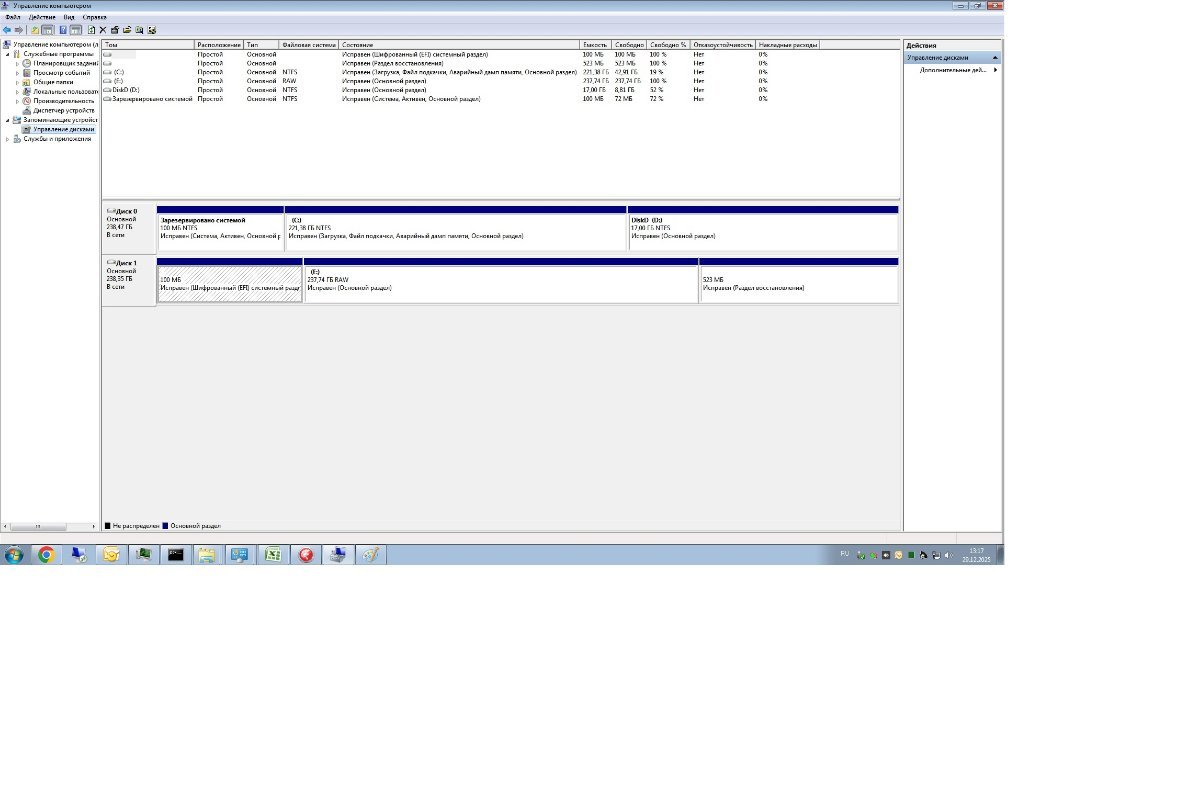This screenshot has width=1200, height=788.
Task: Click the black X delete toolbar icon
Action: [103, 30]
